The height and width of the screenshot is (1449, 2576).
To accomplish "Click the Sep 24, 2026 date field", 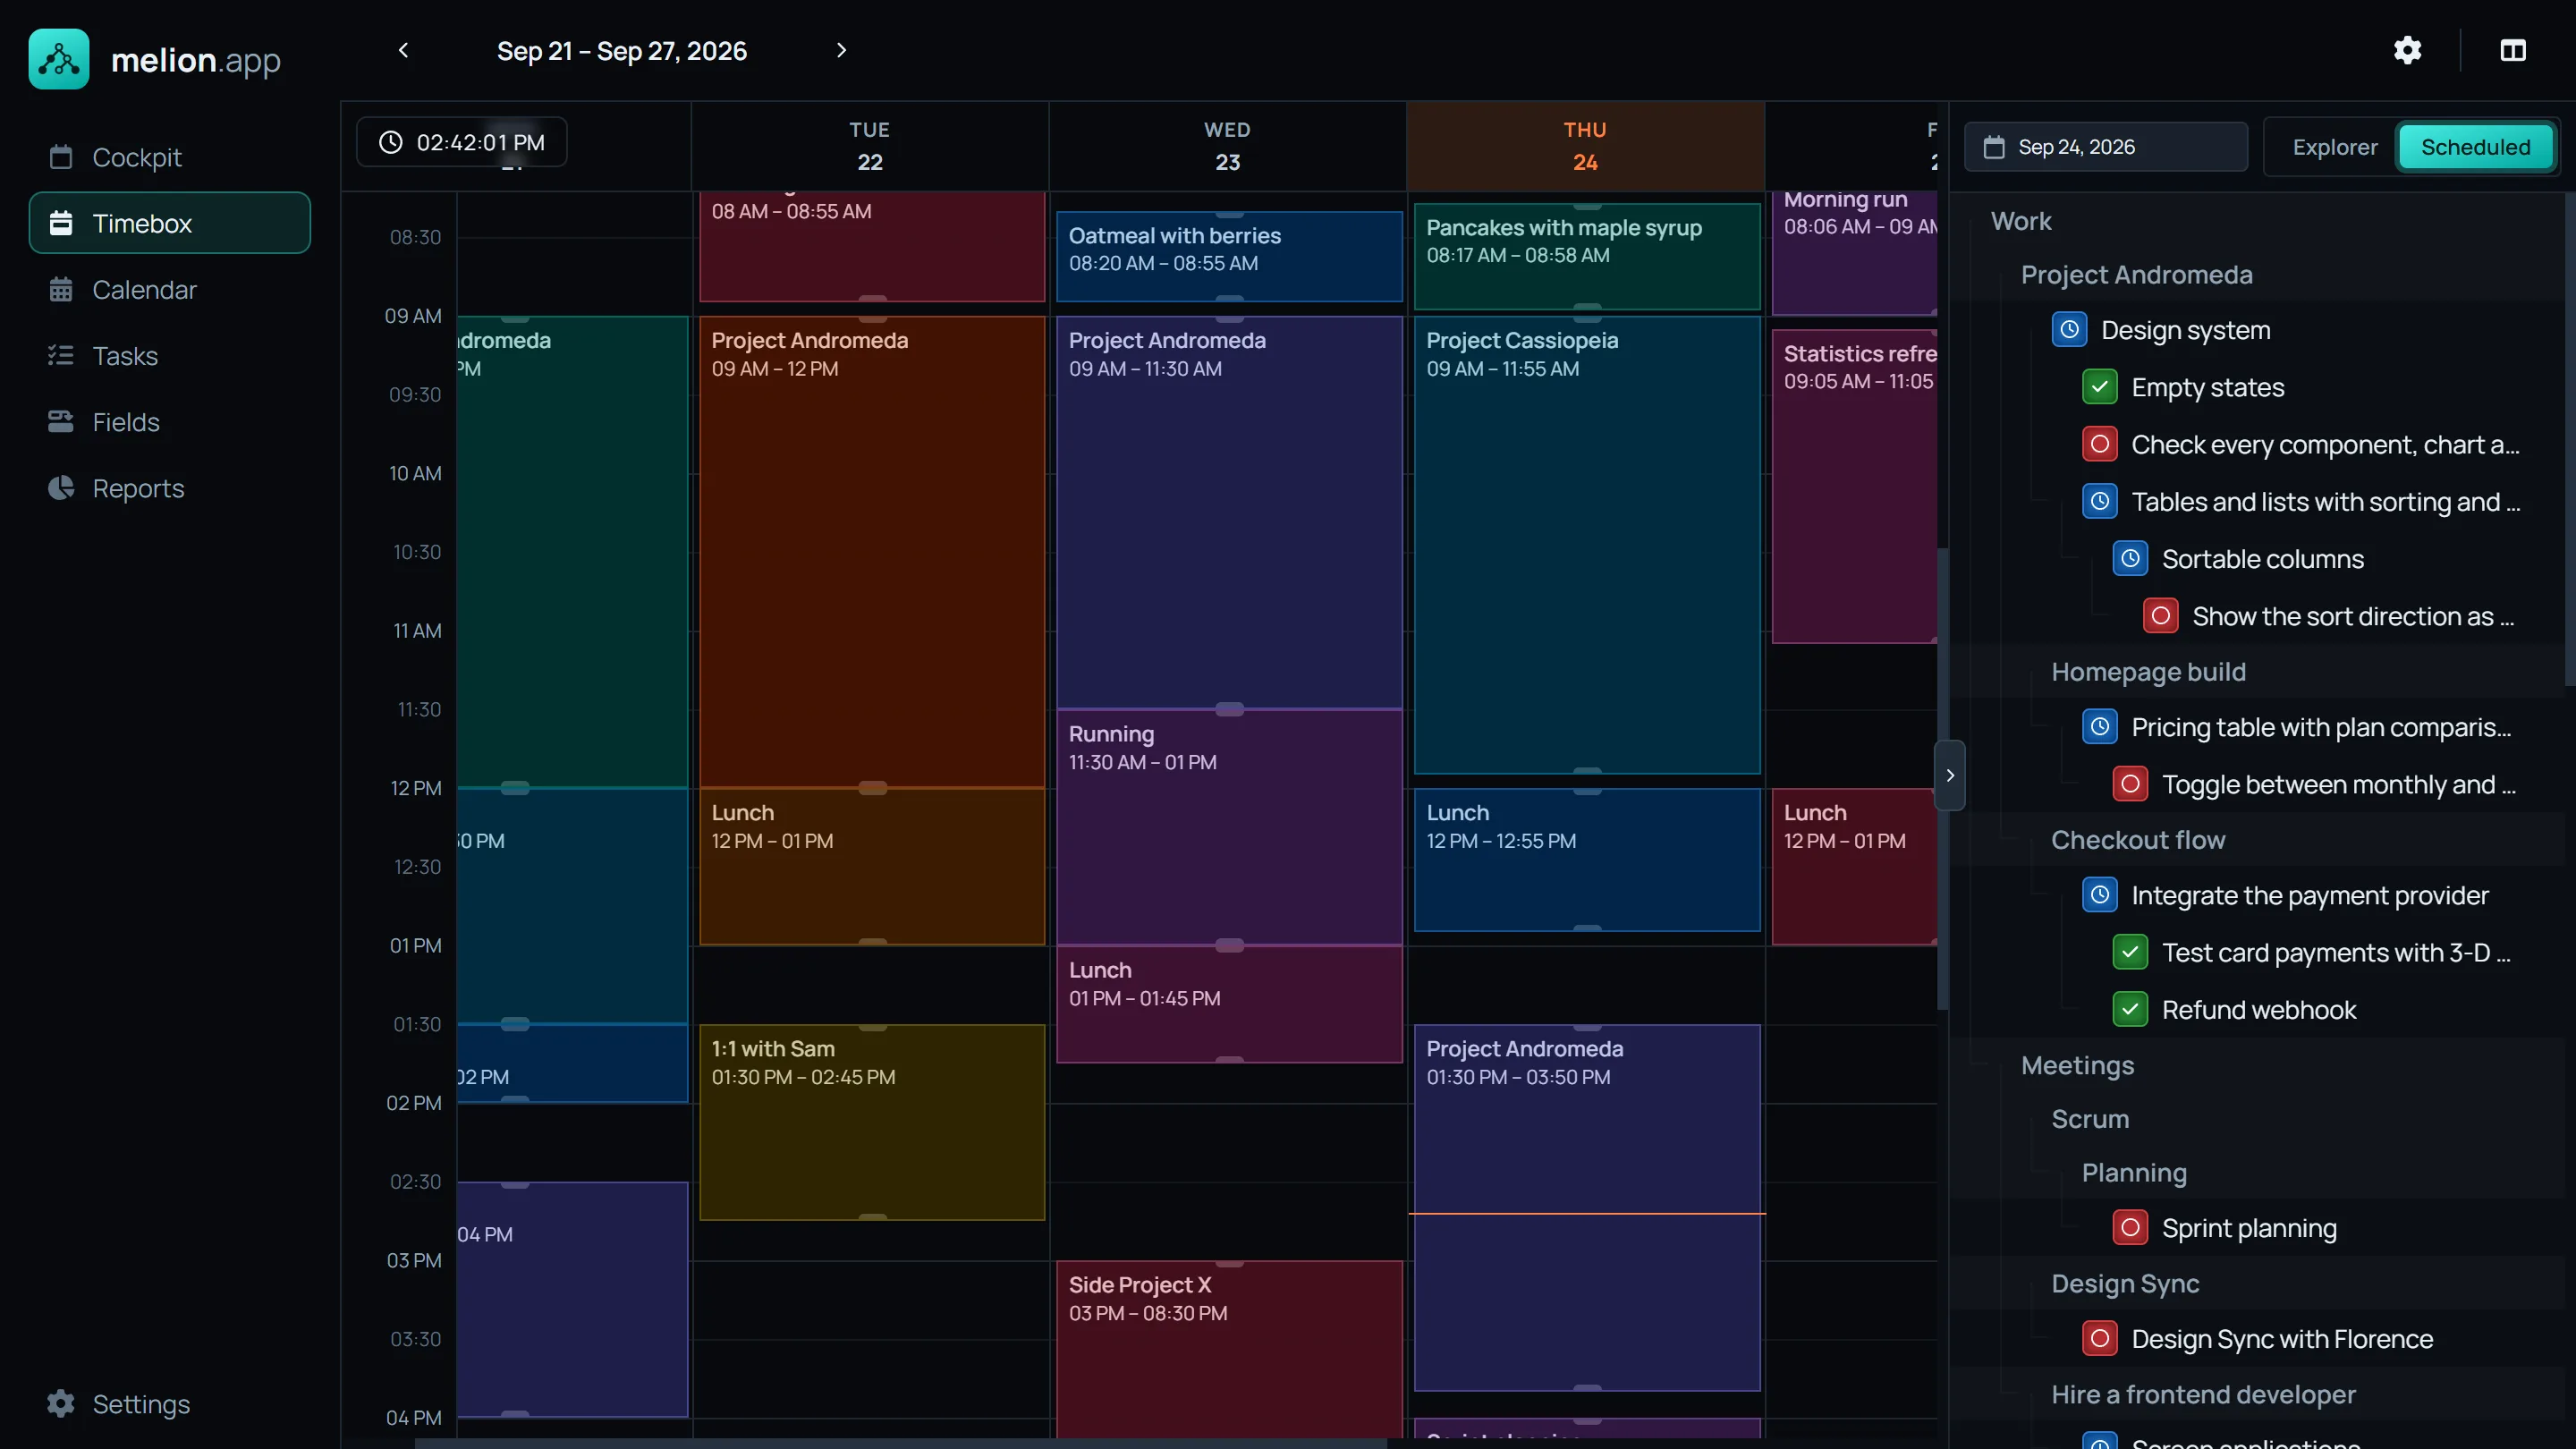I will (x=2106, y=147).
